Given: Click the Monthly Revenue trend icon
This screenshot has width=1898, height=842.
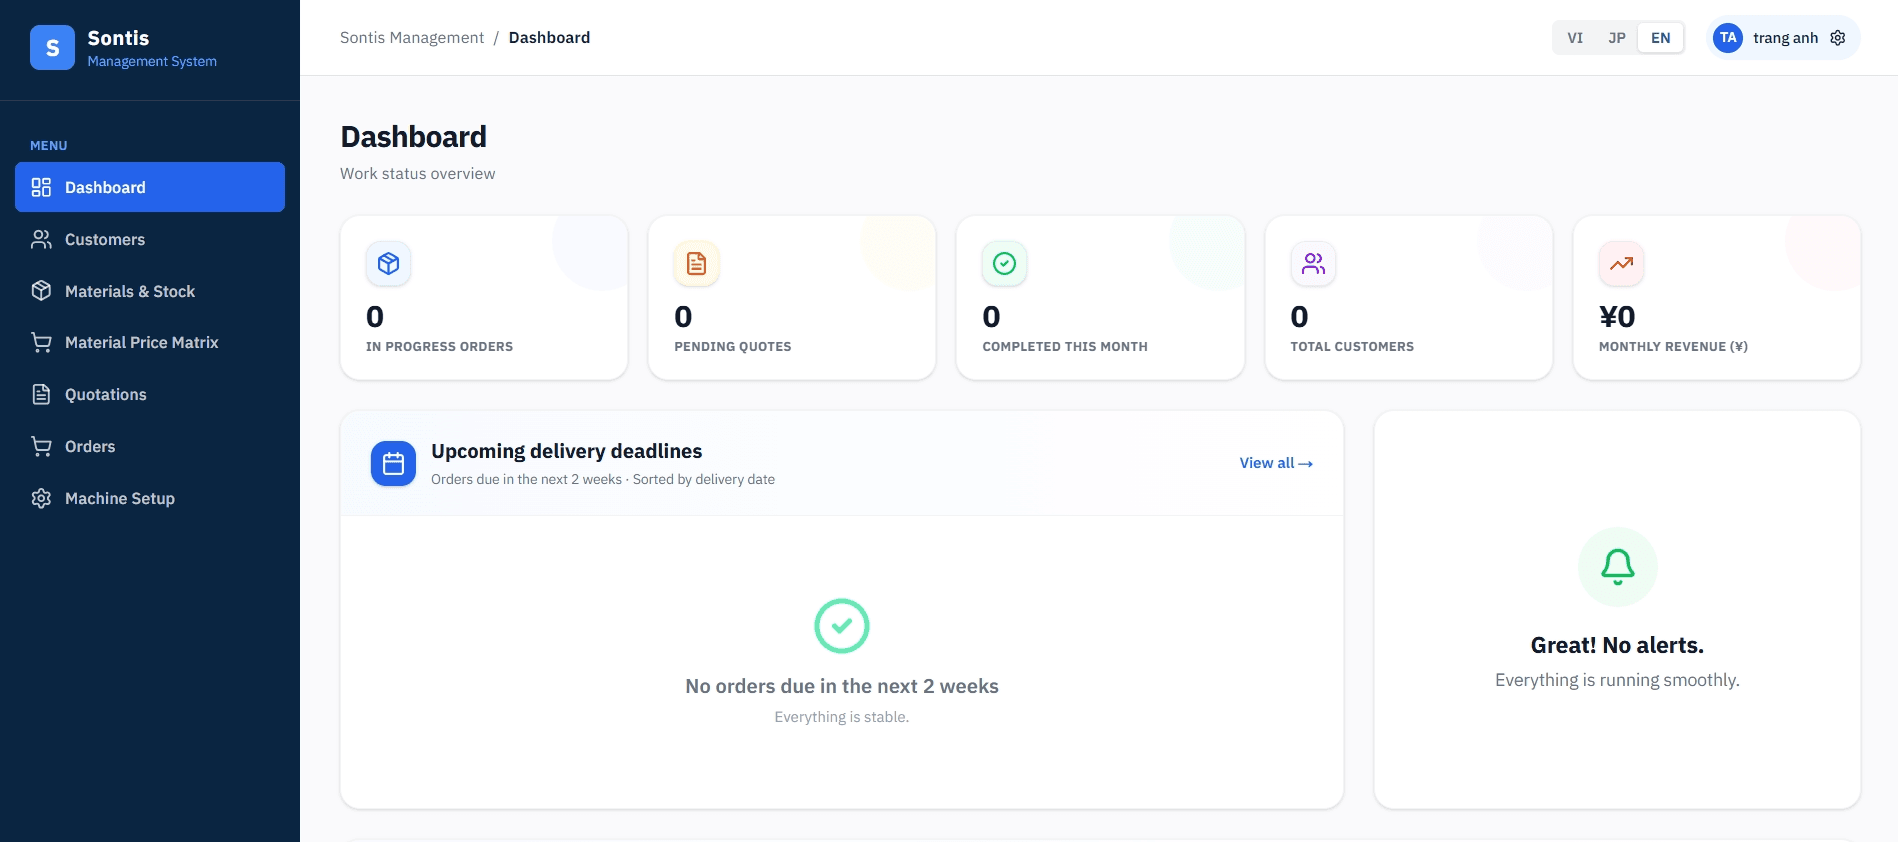Looking at the screenshot, I should 1622,264.
